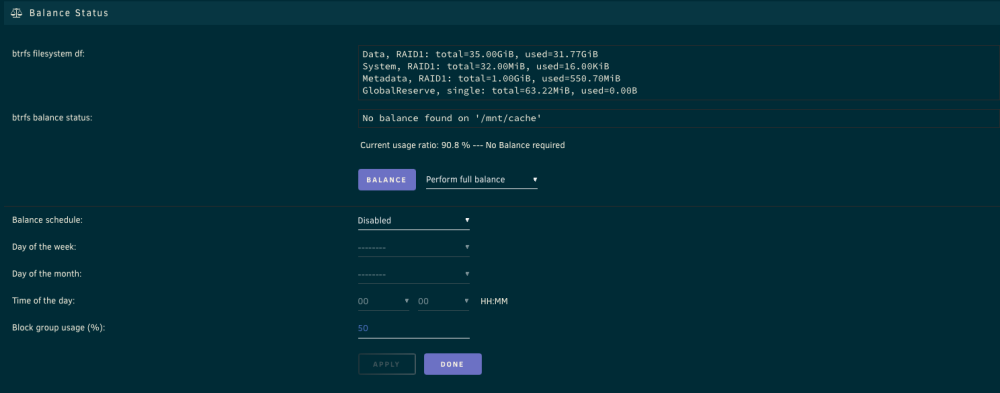Click the 'HH:MM' hint text
Image resolution: width=1000 pixels, height=393 pixels.
[494, 301]
